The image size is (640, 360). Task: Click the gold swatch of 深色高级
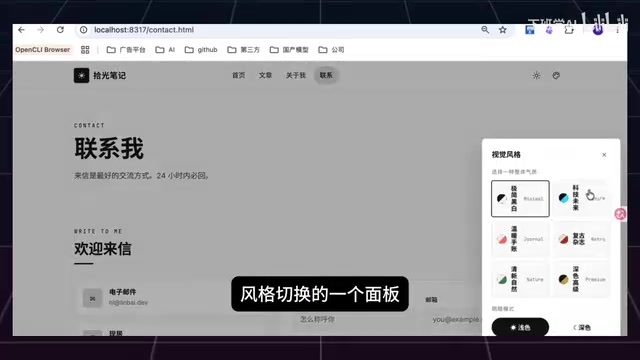click(x=564, y=280)
